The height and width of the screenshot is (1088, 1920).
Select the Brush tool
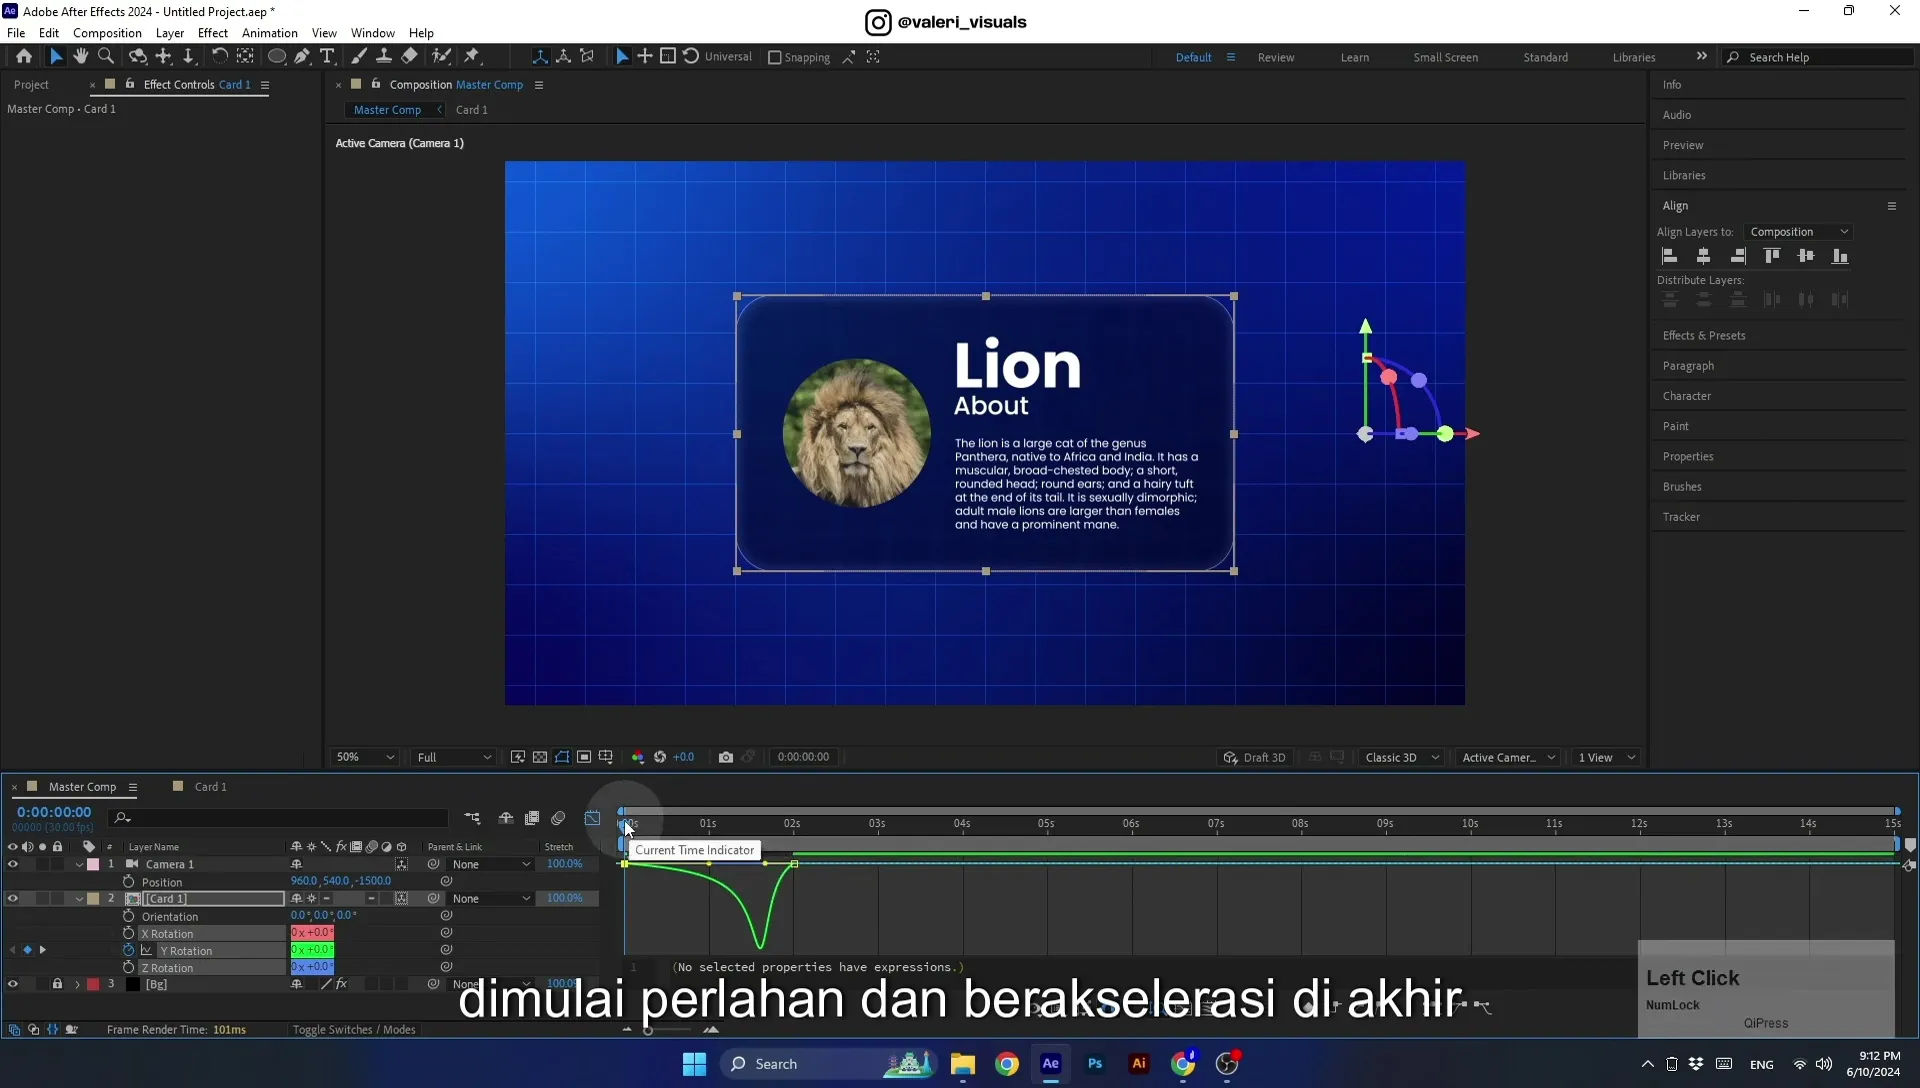358,57
